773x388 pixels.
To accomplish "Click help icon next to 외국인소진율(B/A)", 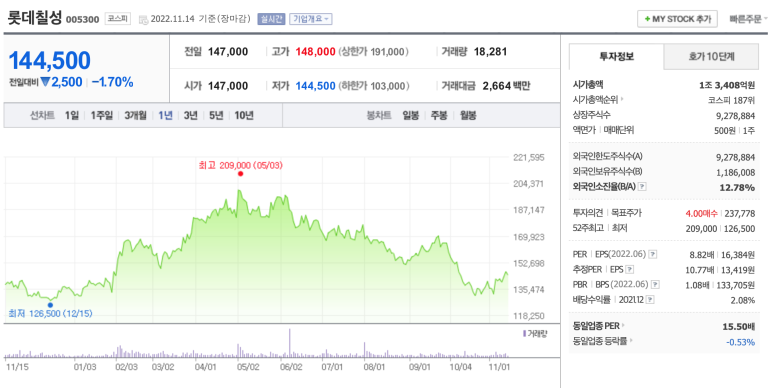I will tap(642, 187).
